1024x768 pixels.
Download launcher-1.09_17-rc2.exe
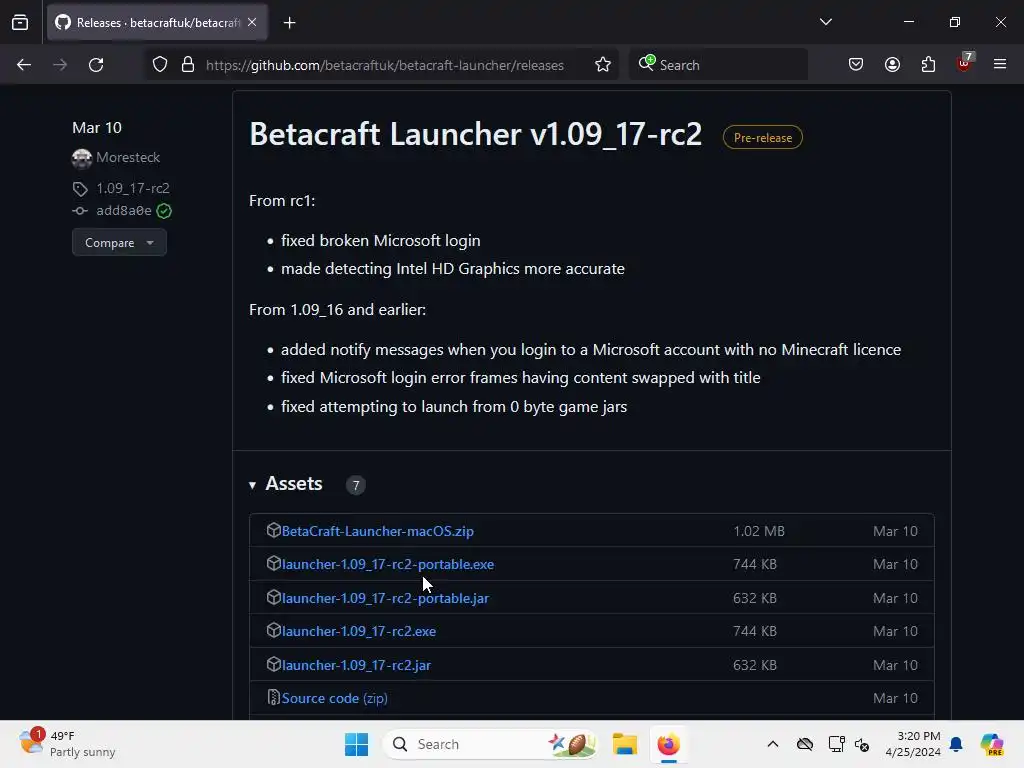pos(359,632)
